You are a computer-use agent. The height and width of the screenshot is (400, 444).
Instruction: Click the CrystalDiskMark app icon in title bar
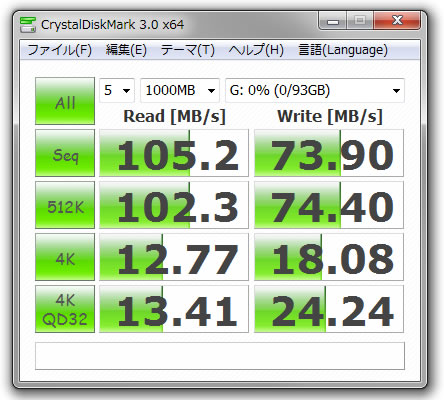click(x=28, y=25)
